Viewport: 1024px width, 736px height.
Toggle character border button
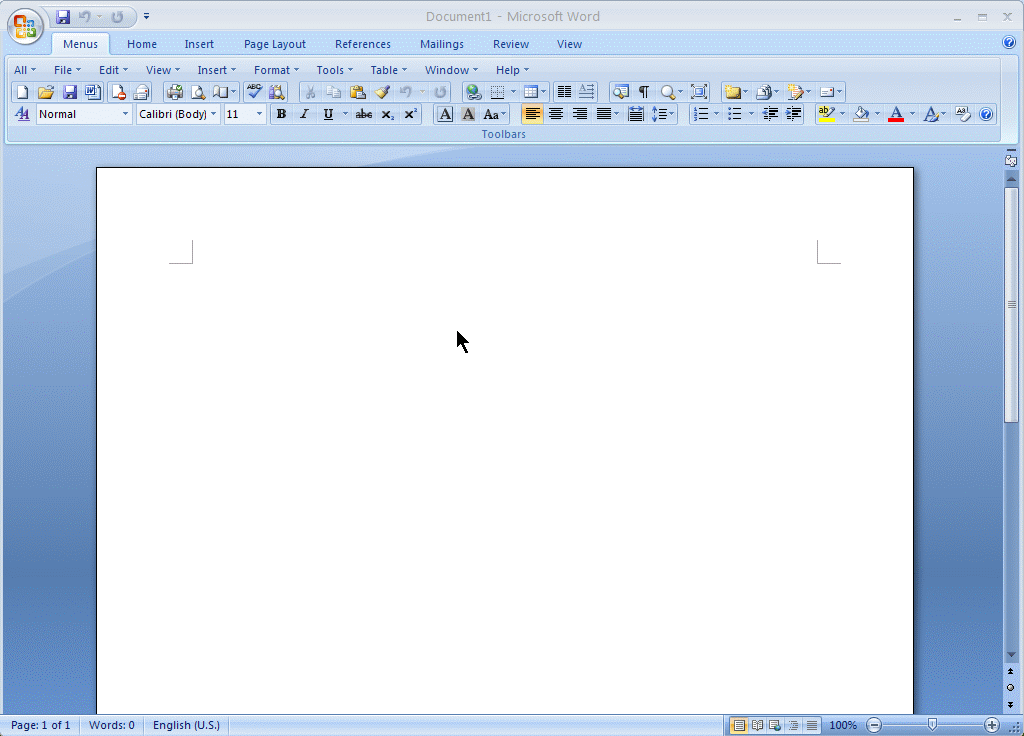pyautogui.click(x=445, y=114)
